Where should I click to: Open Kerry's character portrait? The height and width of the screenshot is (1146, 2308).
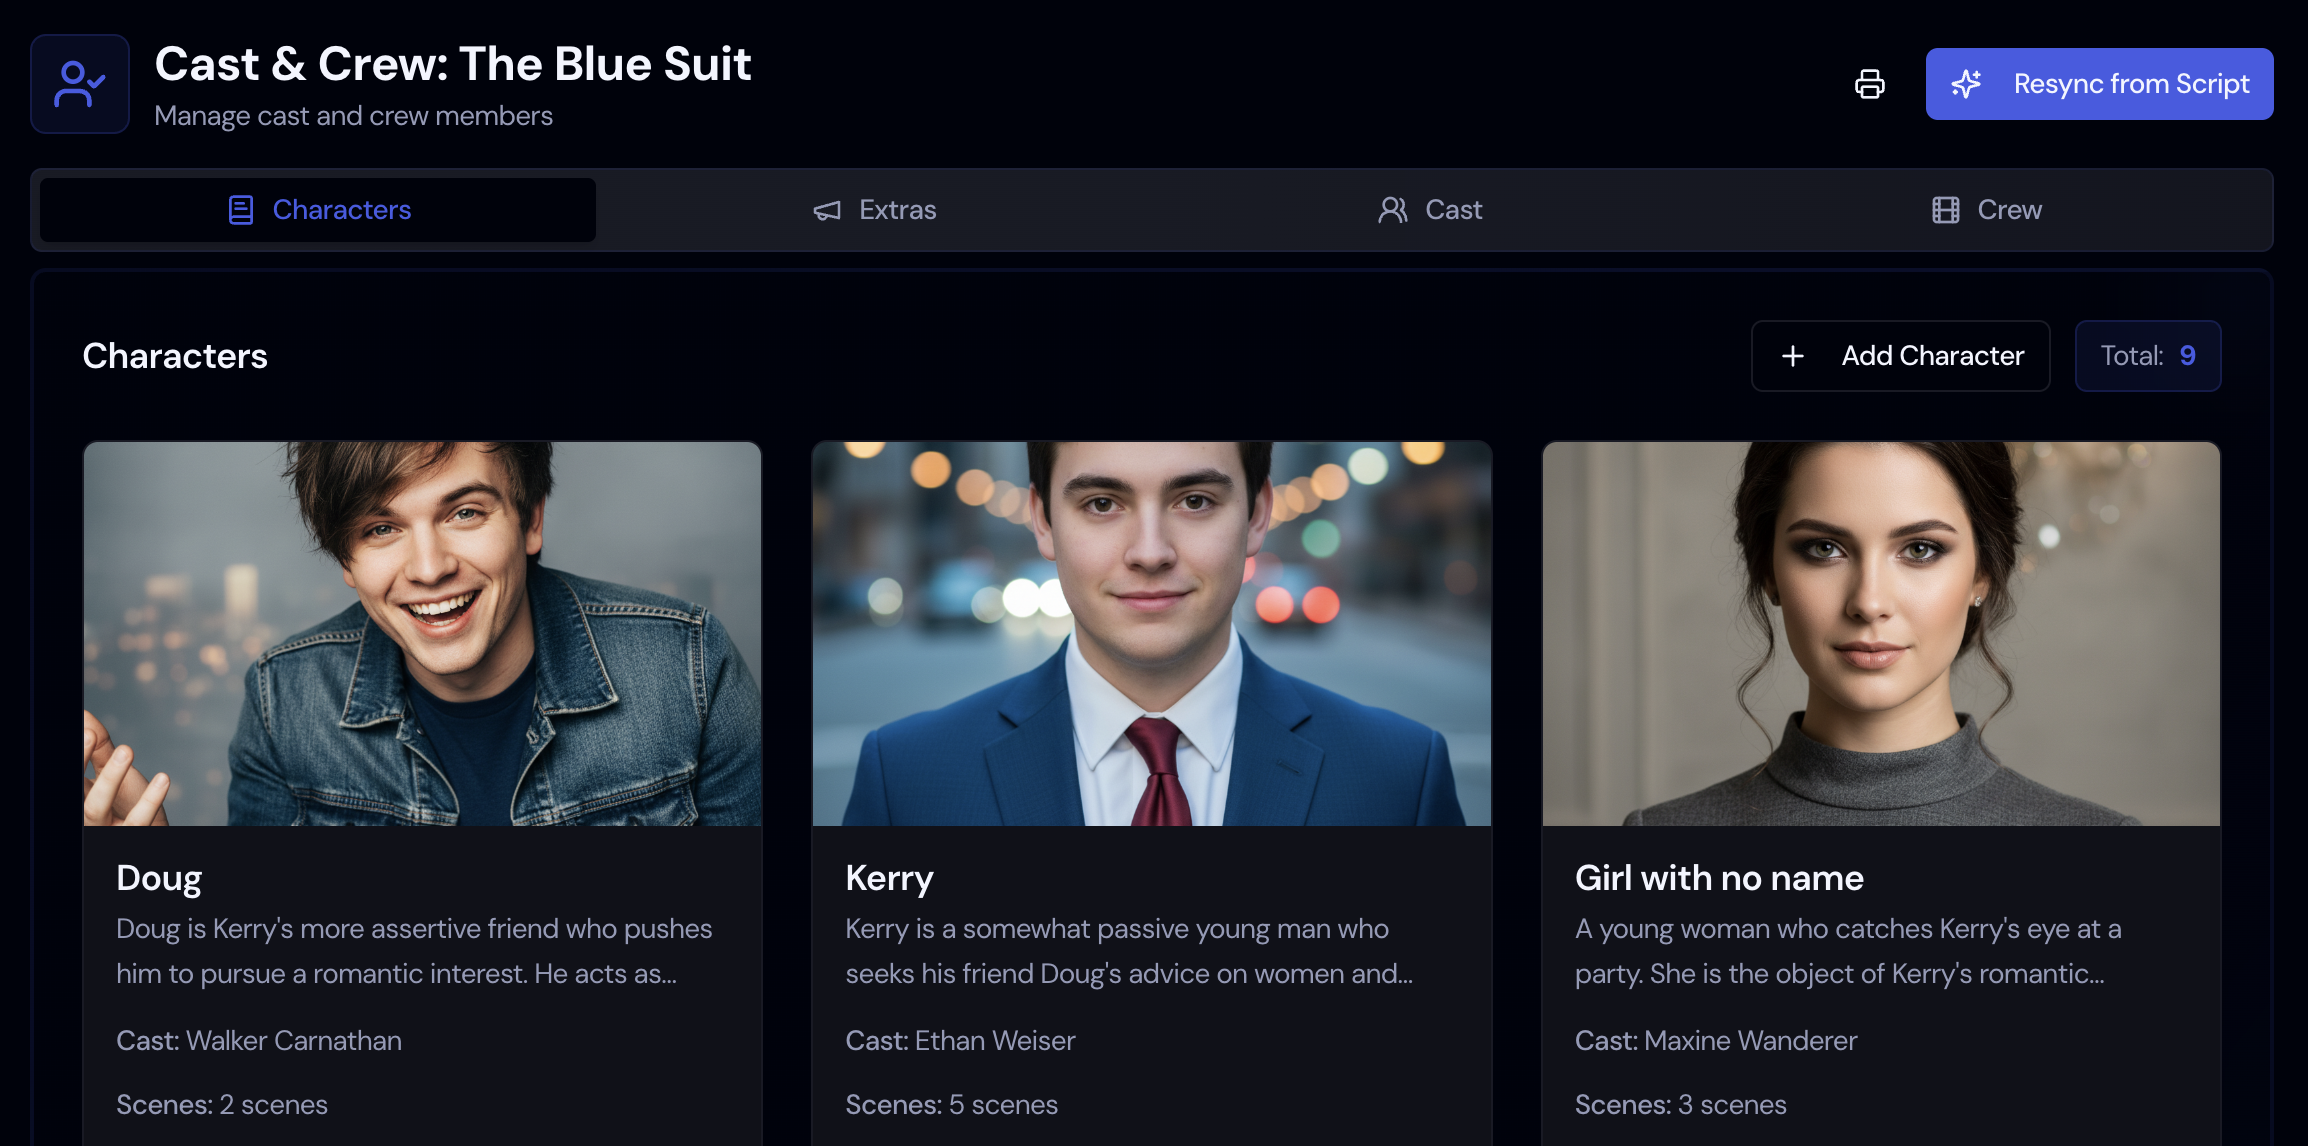[x=1151, y=634]
